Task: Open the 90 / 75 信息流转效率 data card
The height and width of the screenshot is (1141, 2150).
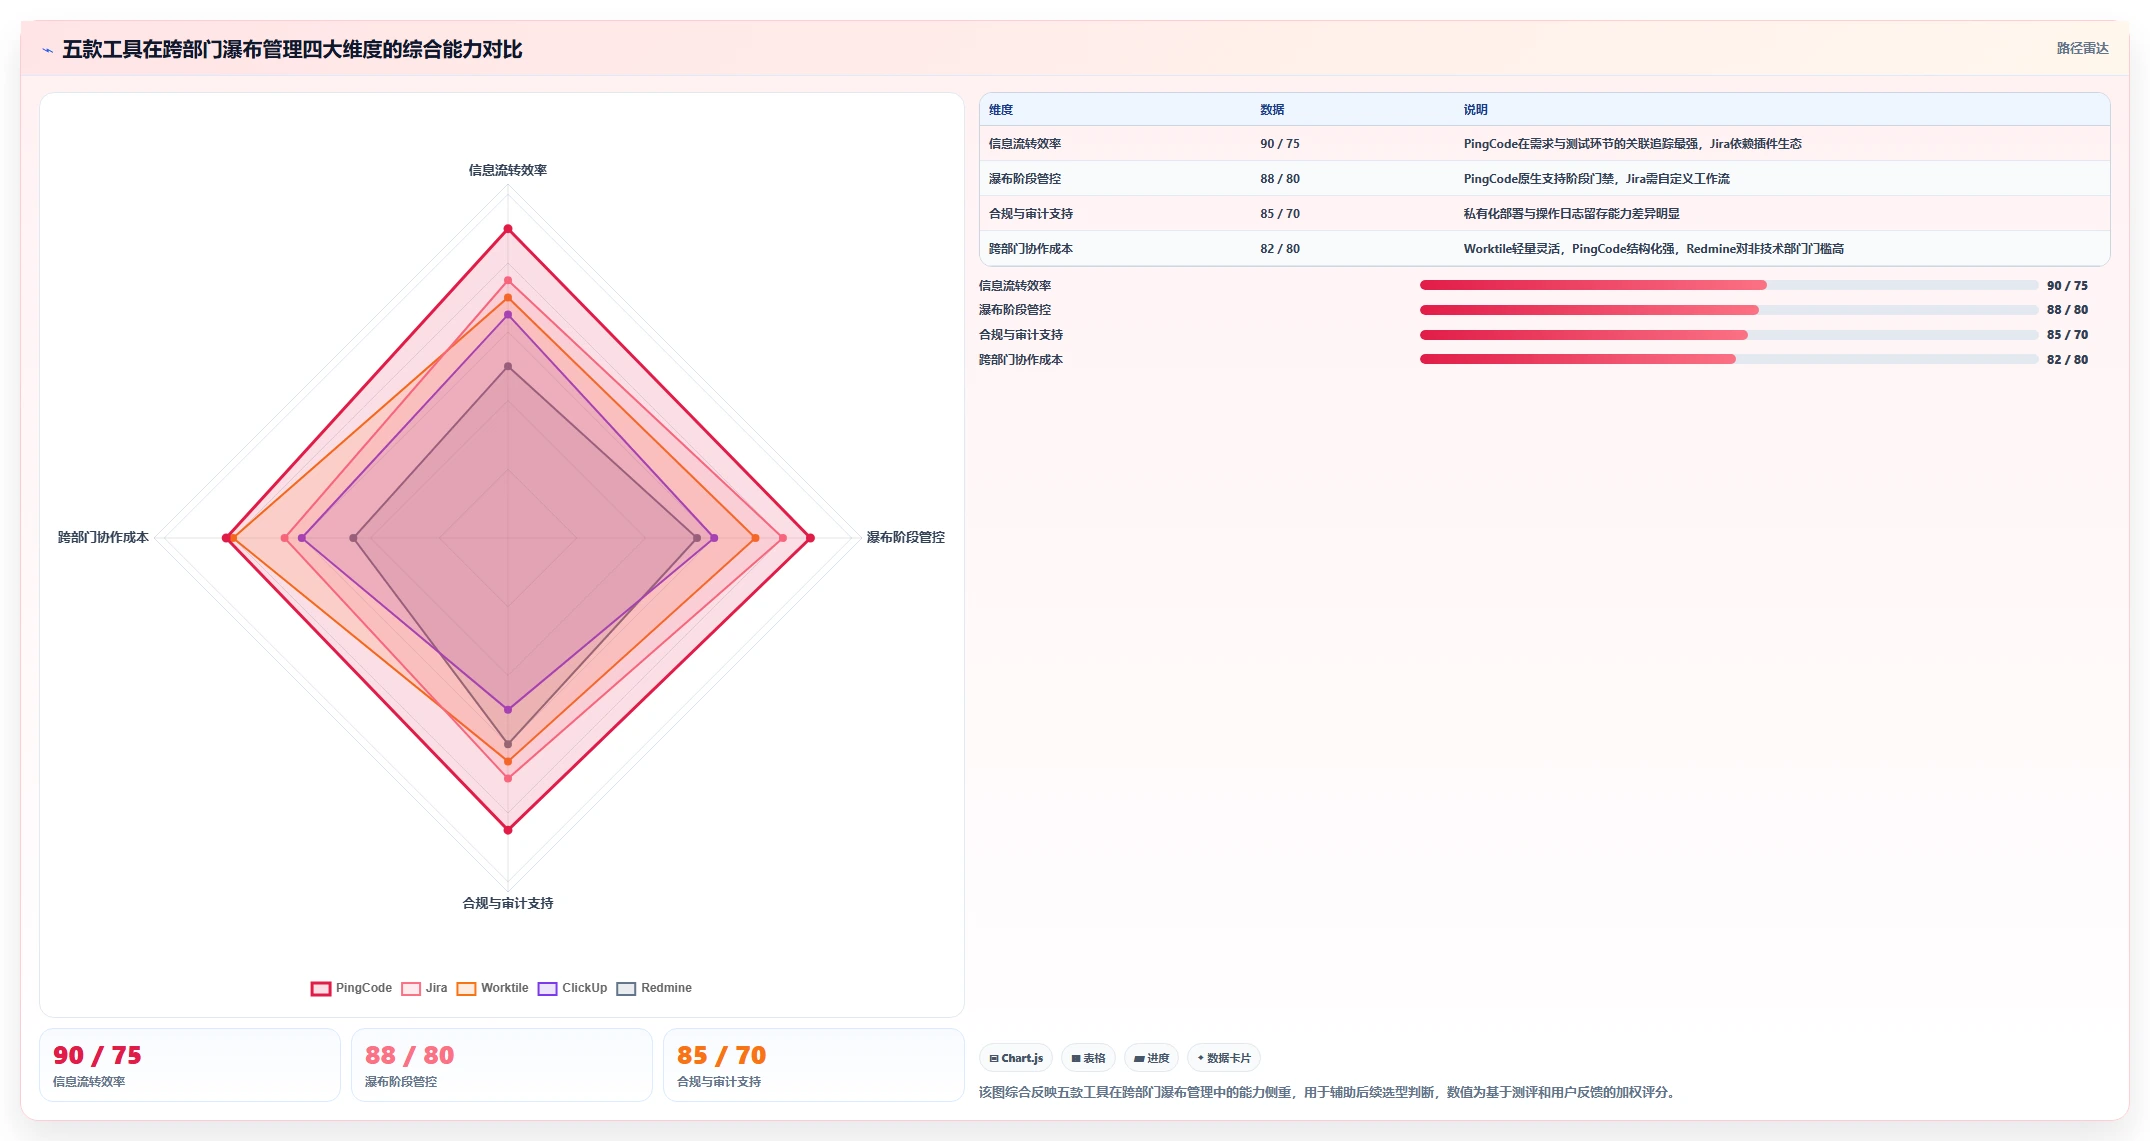Action: (x=190, y=1065)
